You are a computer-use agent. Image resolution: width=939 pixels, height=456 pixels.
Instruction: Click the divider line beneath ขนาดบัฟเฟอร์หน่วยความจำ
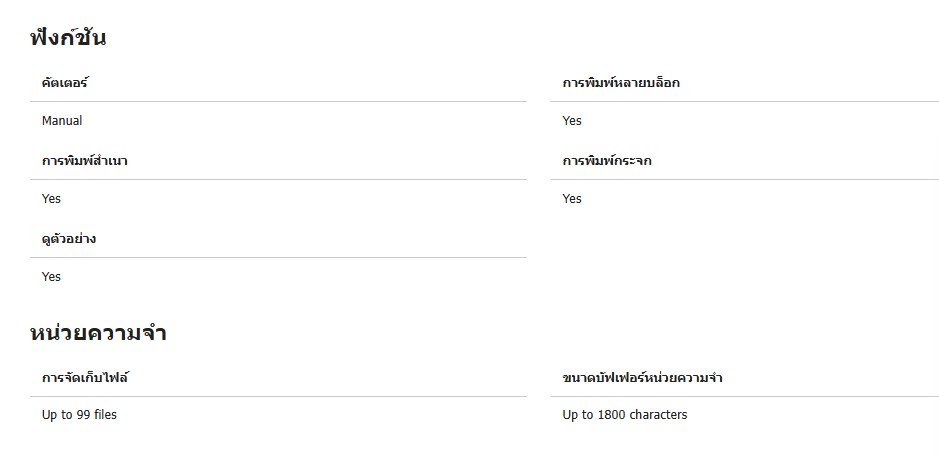(744, 396)
